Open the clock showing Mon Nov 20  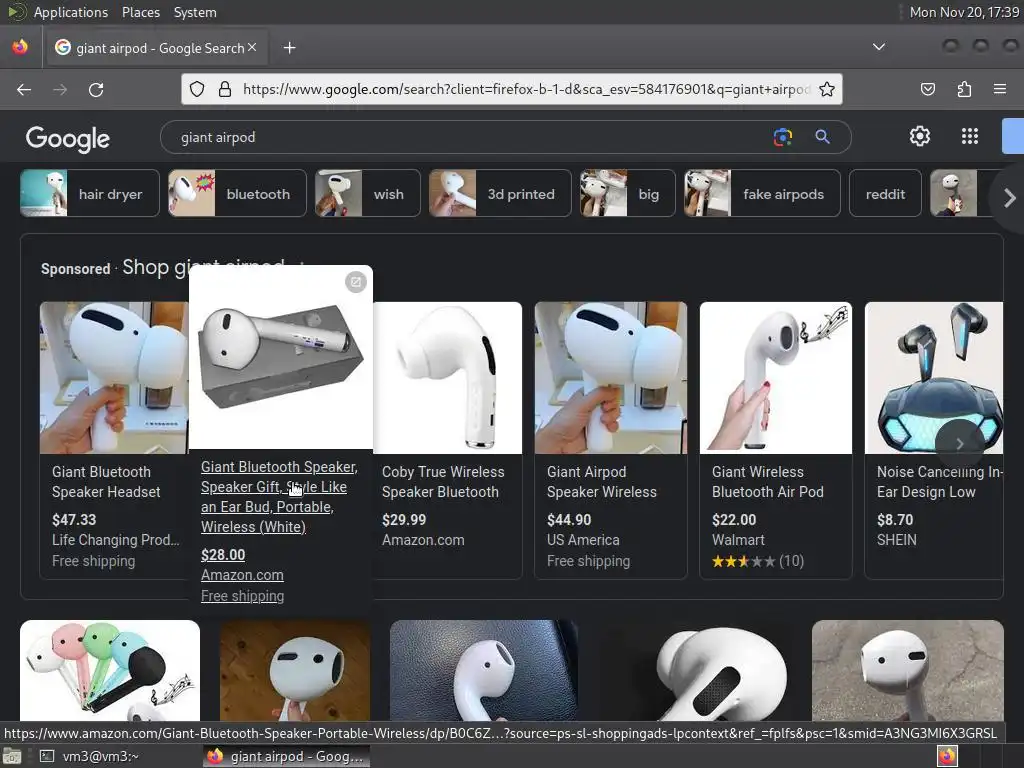click(964, 12)
